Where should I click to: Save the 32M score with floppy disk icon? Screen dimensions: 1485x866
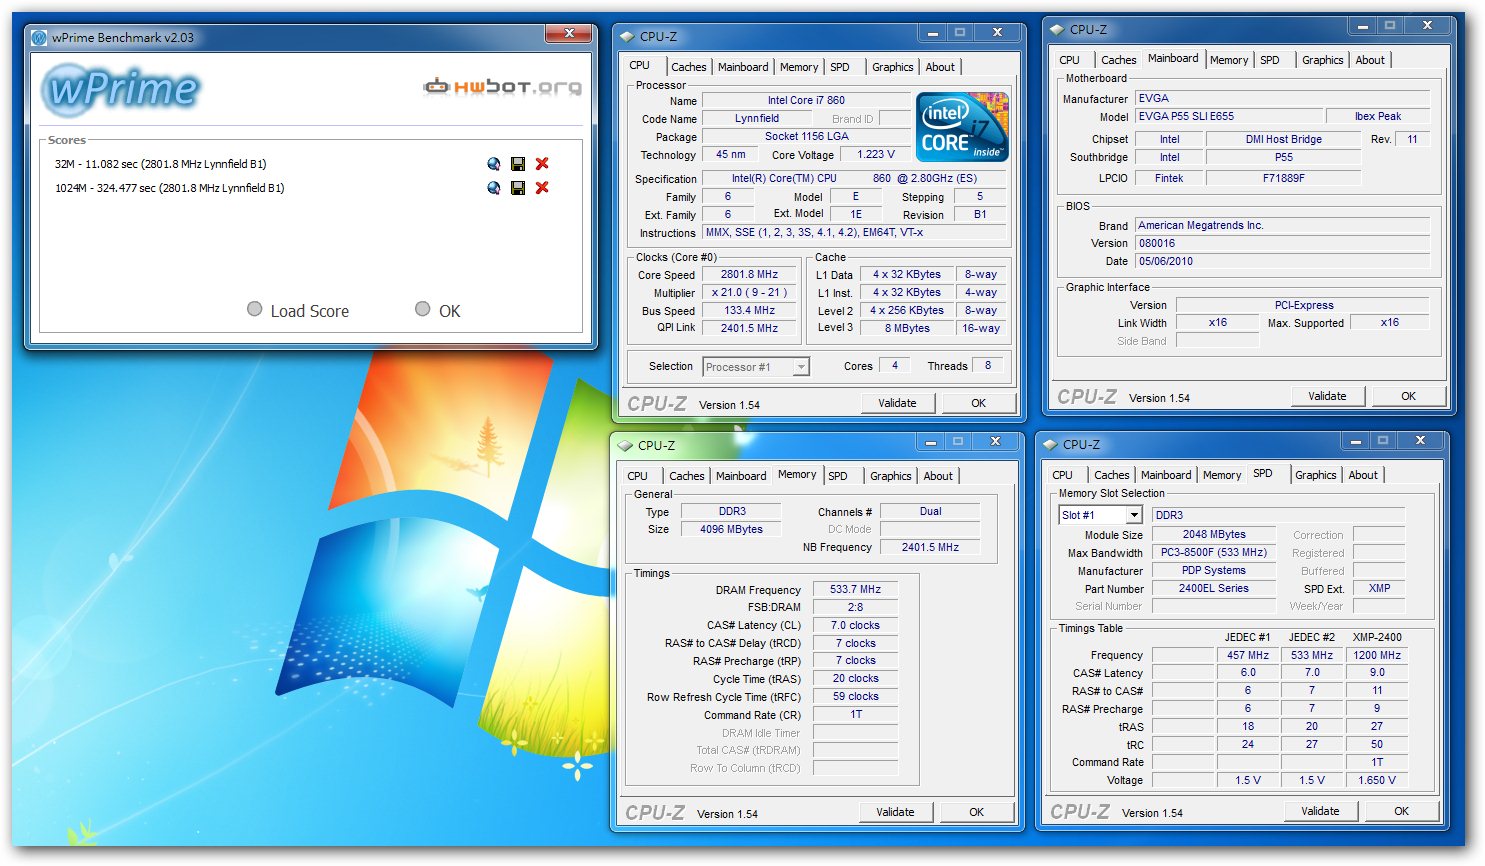[518, 164]
